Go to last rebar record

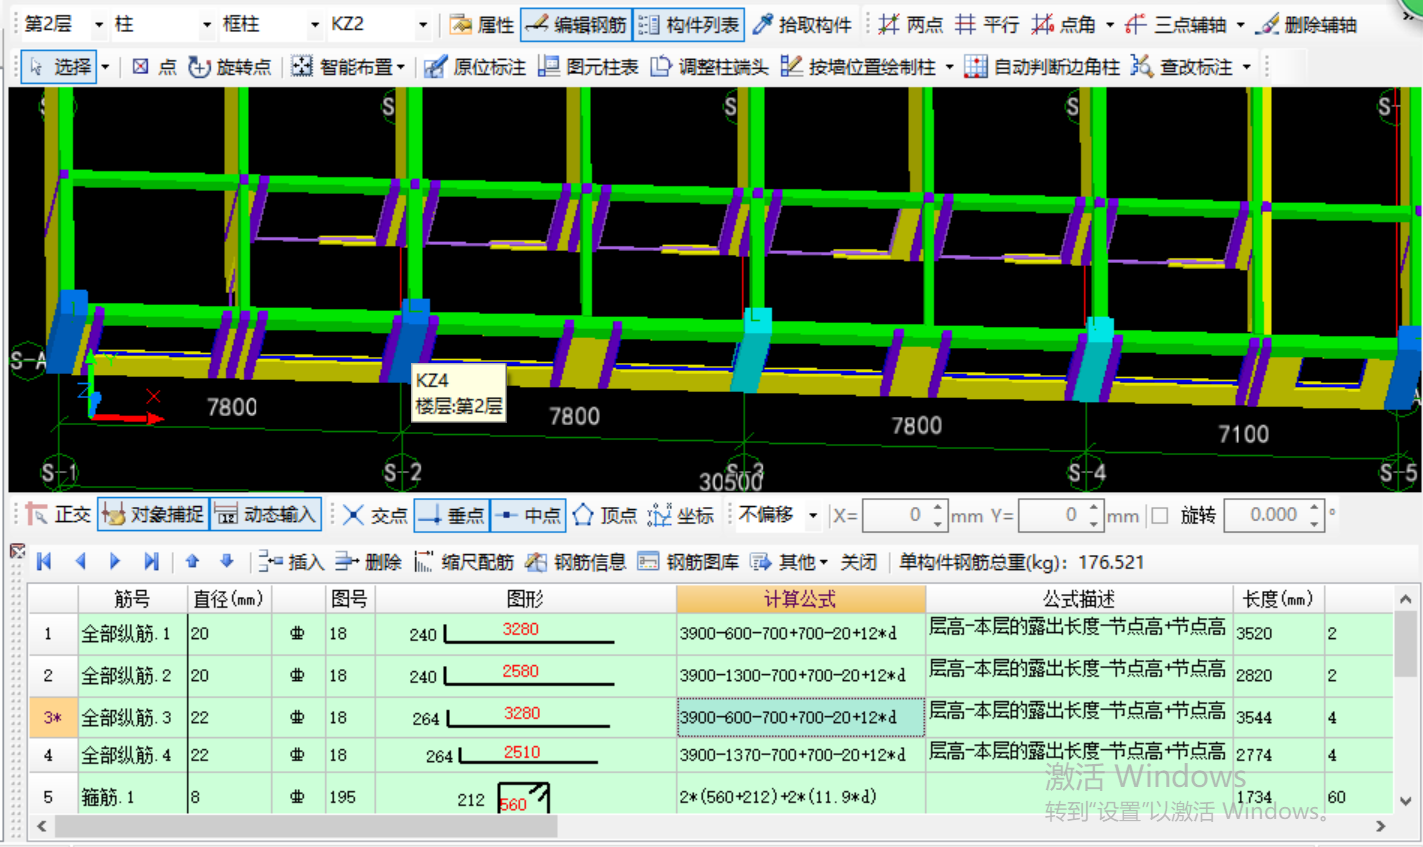click(151, 562)
